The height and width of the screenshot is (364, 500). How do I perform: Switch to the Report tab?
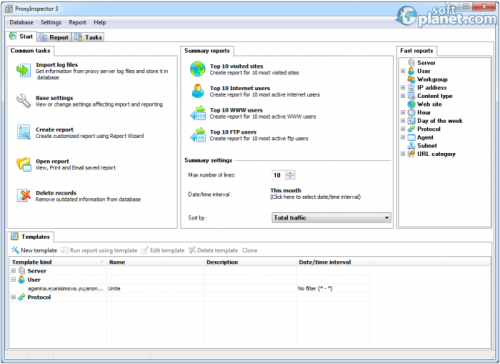[x=55, y=37]
